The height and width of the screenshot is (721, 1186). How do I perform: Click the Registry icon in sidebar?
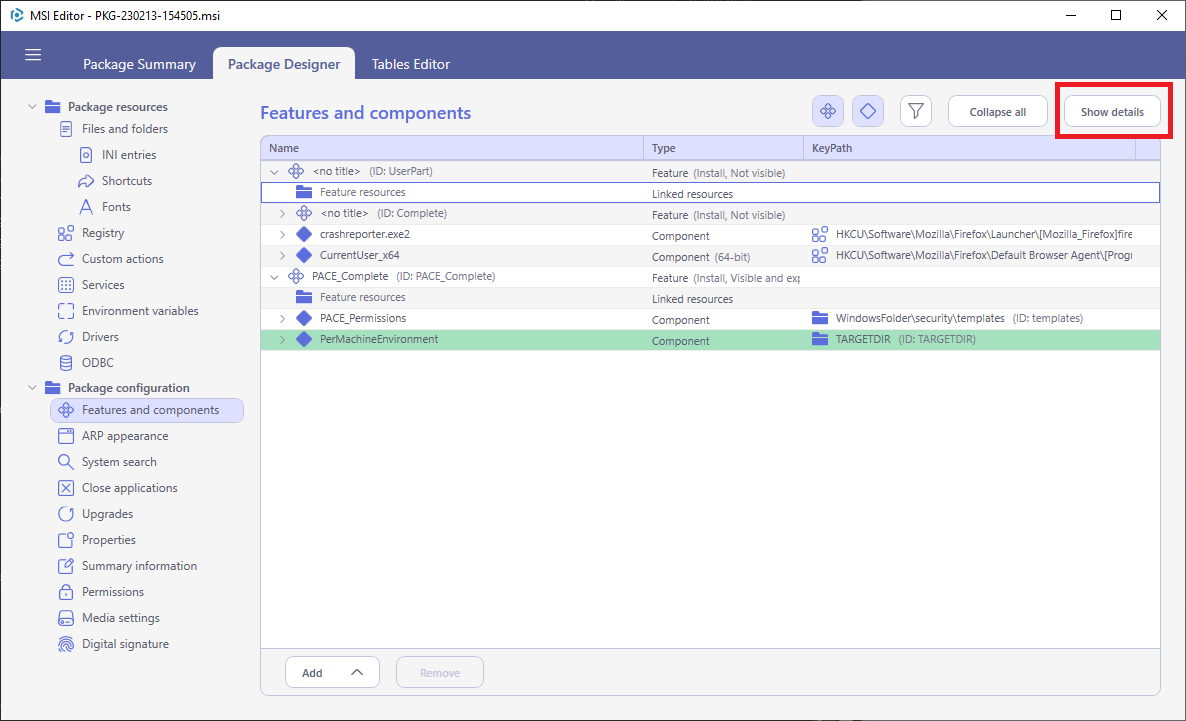[x=66, y=233]
